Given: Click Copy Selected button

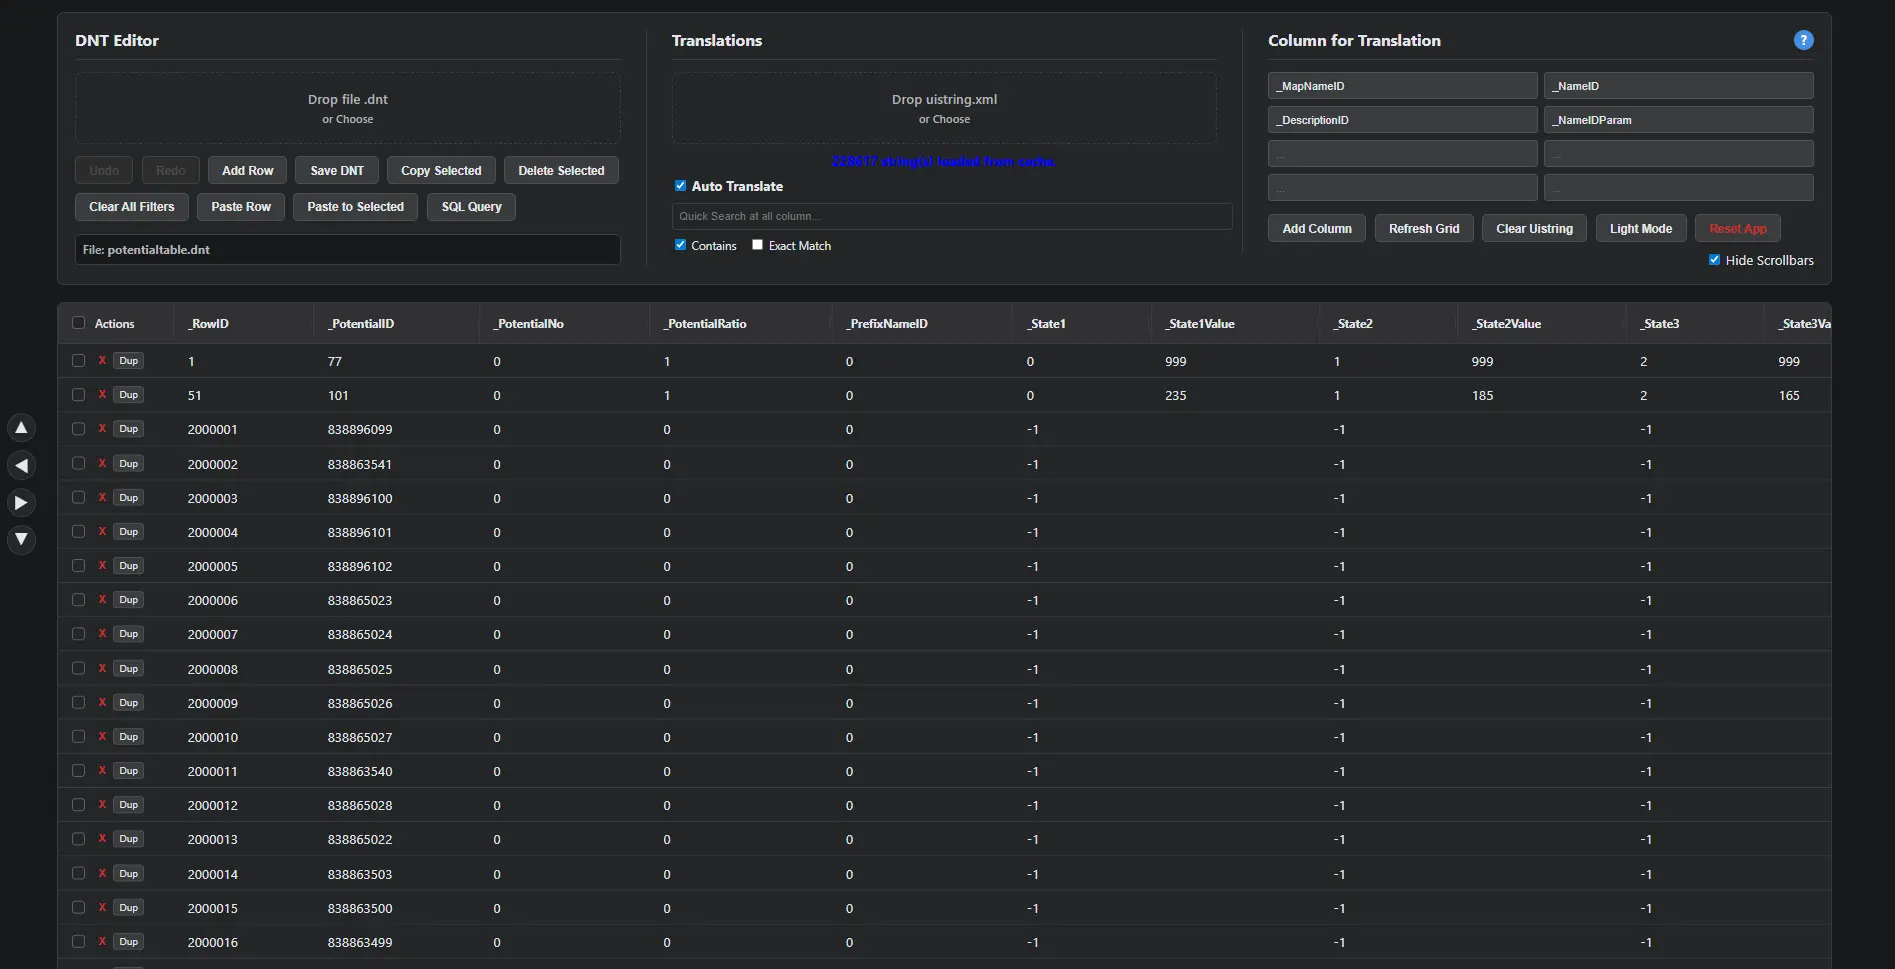Looking at the screenshot, I should click(x=441, y=171).
